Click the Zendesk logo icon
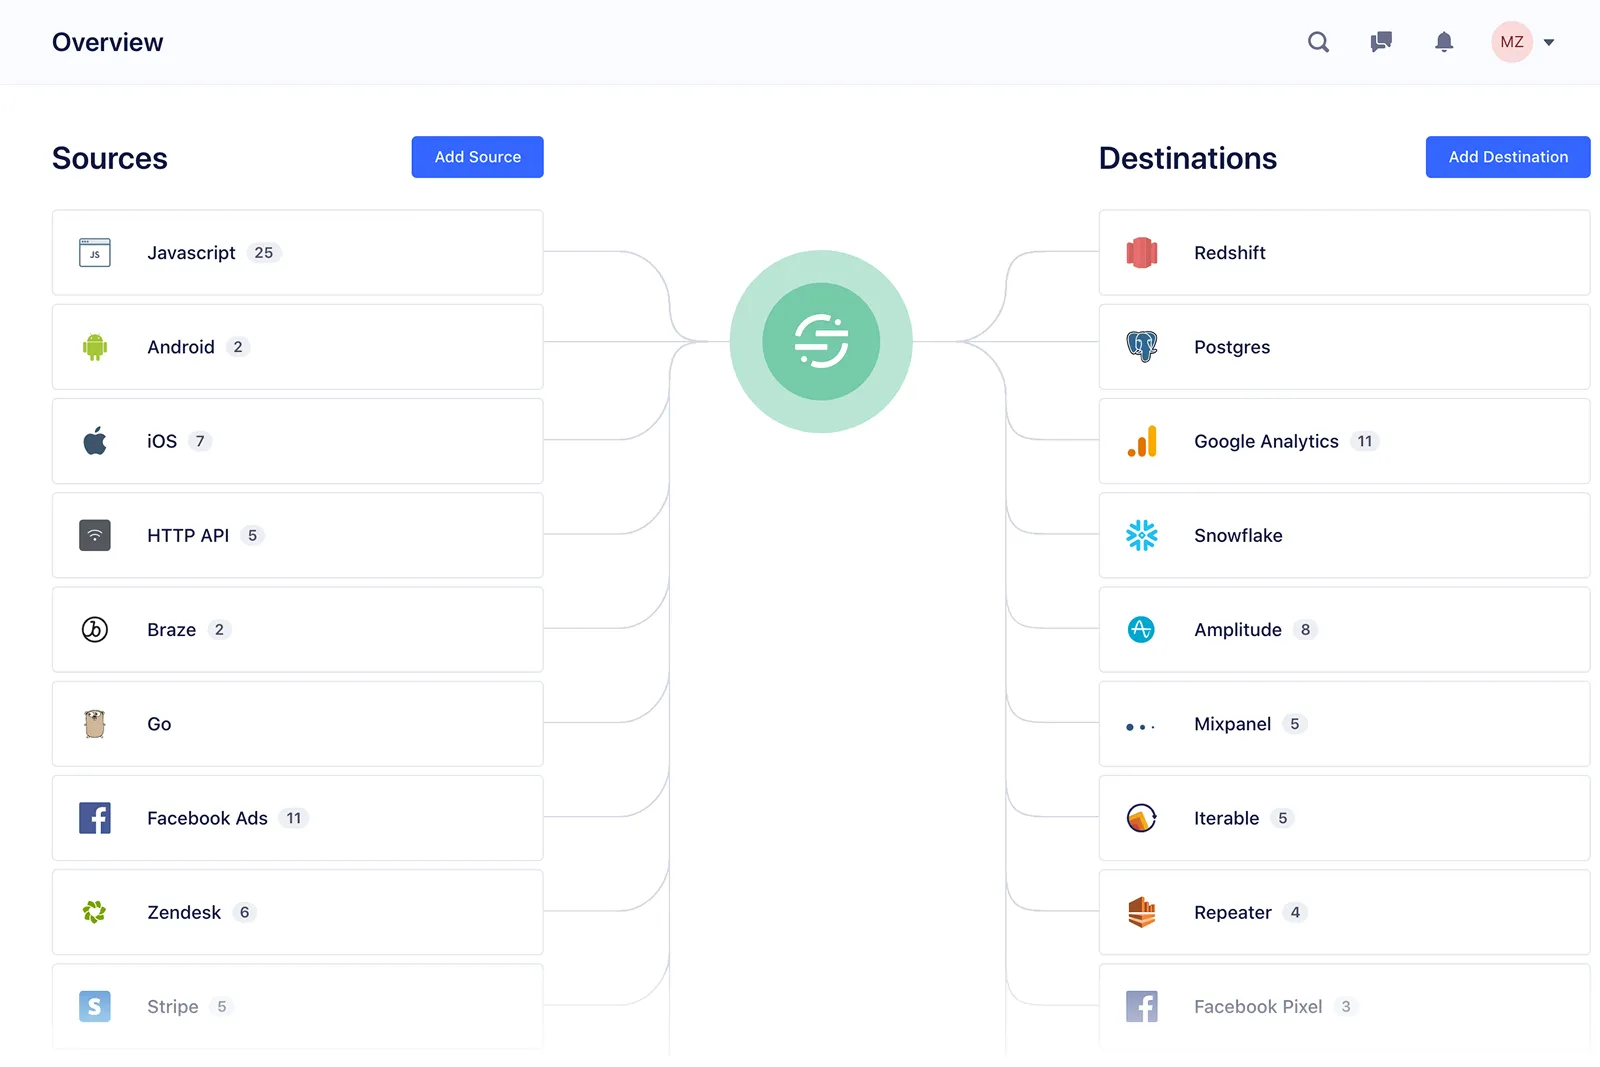1600x1067 pixels. [x=95, y=912]
